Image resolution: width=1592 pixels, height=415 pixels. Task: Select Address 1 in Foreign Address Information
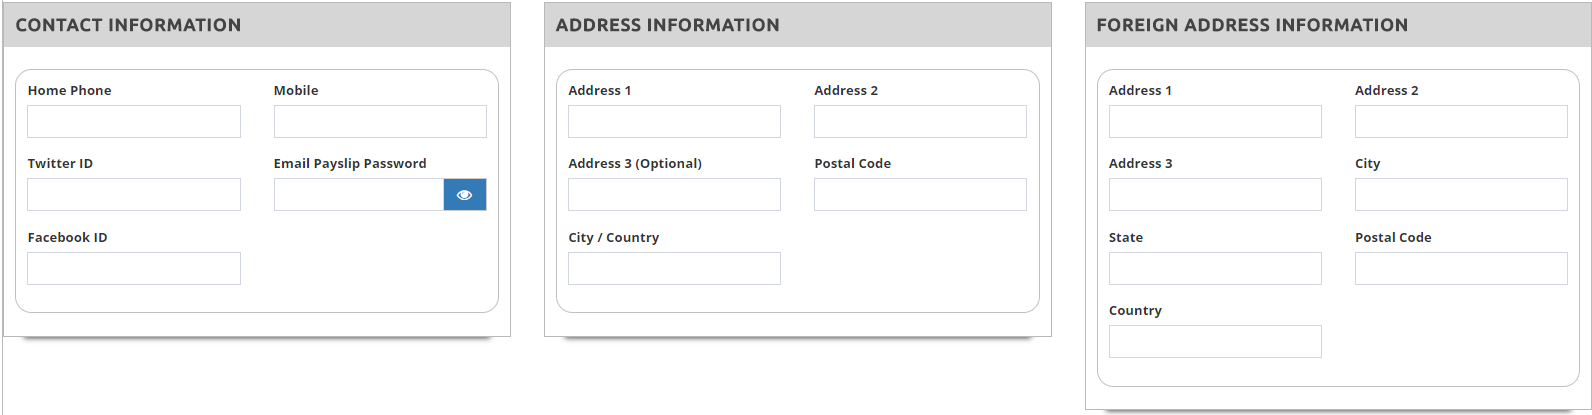click(1215, 122)
